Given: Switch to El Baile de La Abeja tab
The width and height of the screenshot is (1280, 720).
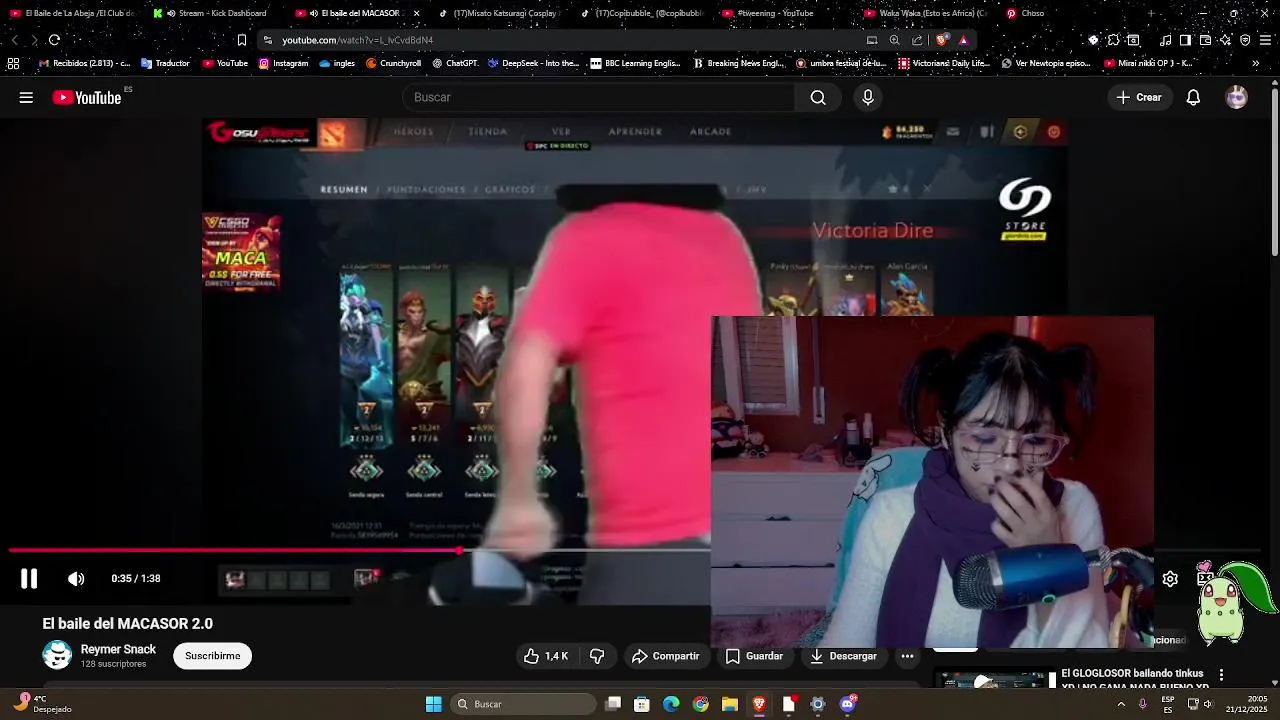Looking at the screenshot, I should [x=72, y=13].
